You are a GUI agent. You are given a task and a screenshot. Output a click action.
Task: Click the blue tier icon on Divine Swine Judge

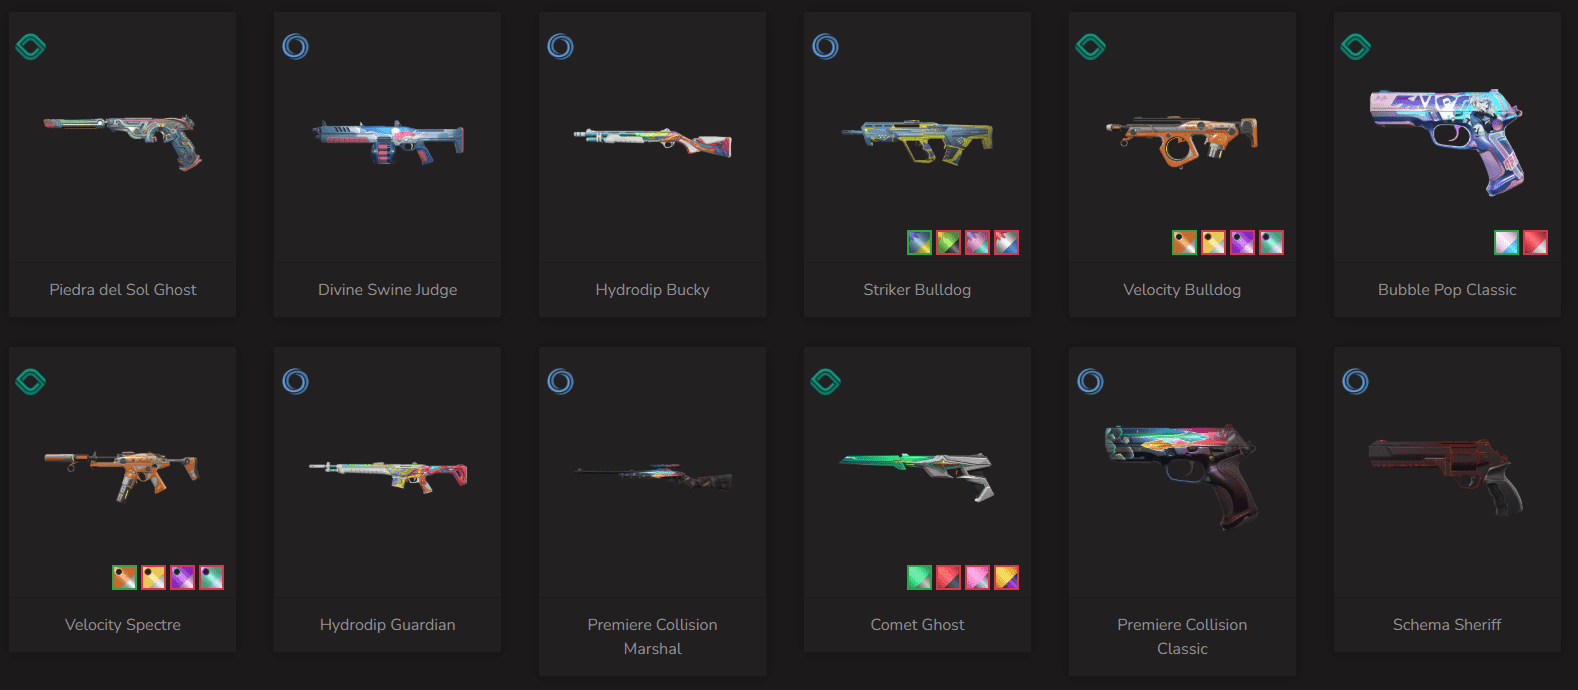tap(295, 46)
